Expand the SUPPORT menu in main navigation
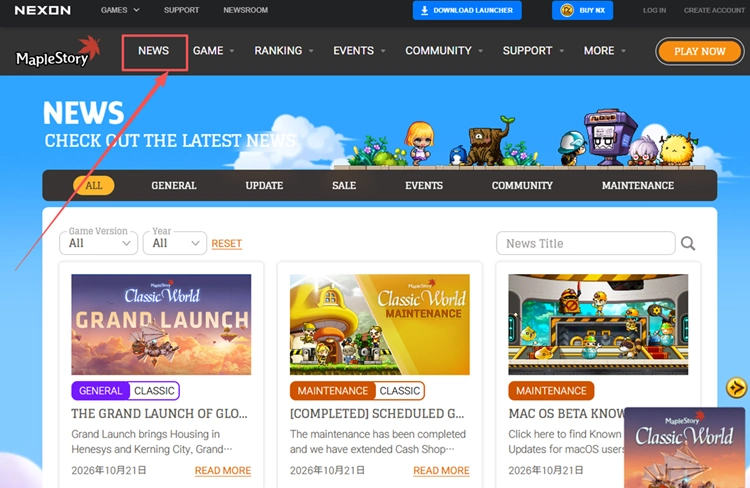This screenshot has height=488, width=750. (533, 51)
